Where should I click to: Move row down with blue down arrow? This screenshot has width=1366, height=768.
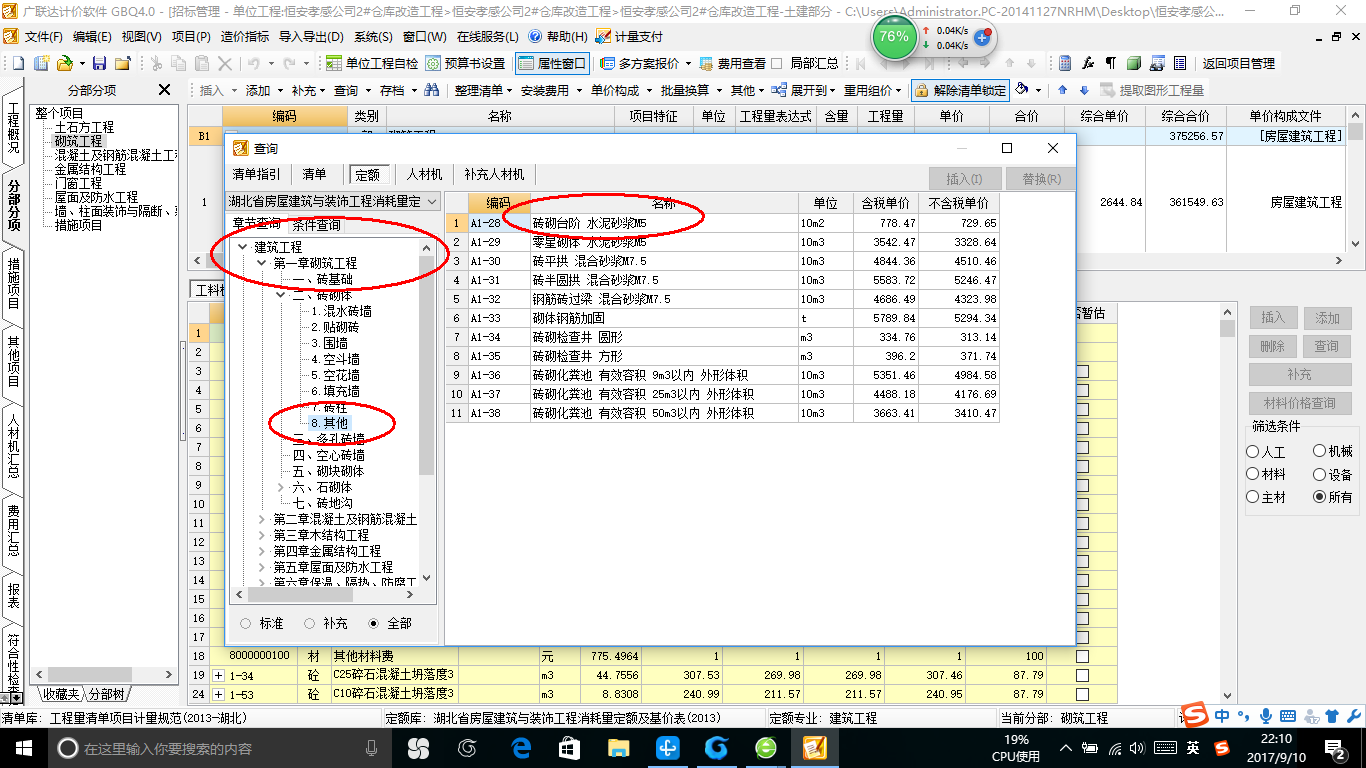coord(1083,90)
